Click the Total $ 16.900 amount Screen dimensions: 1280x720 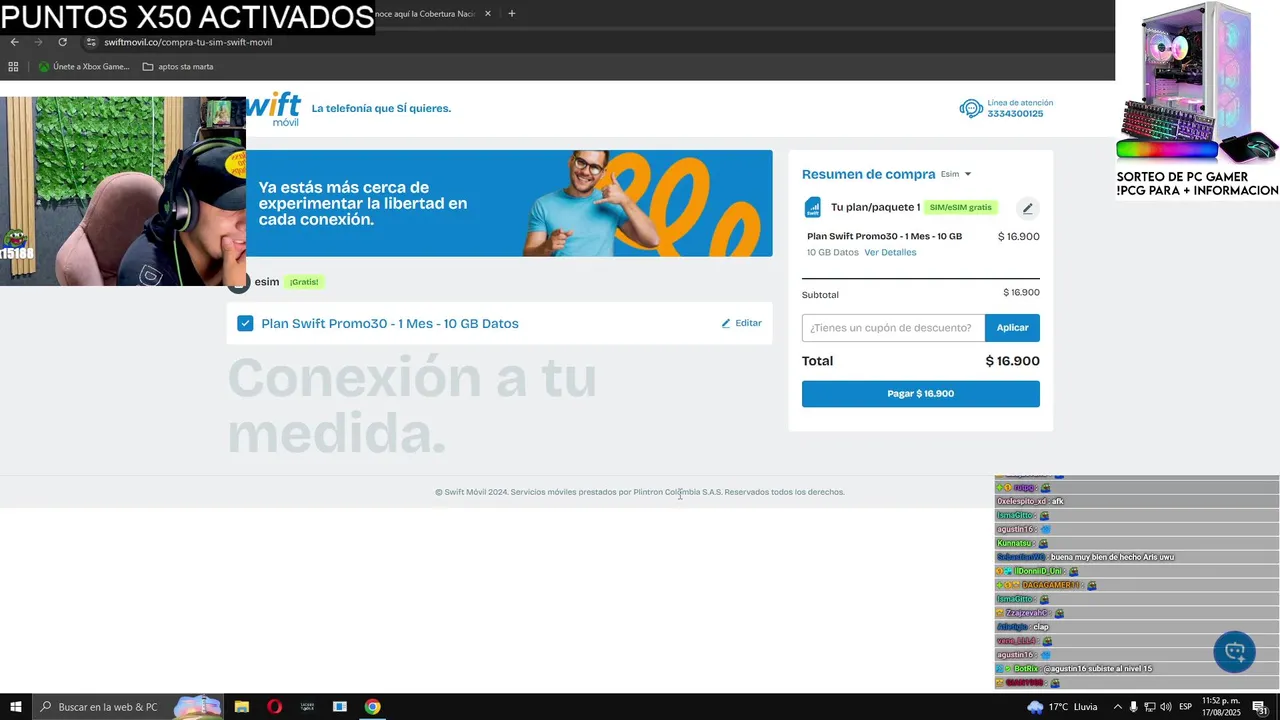[x=1012, y=361]
